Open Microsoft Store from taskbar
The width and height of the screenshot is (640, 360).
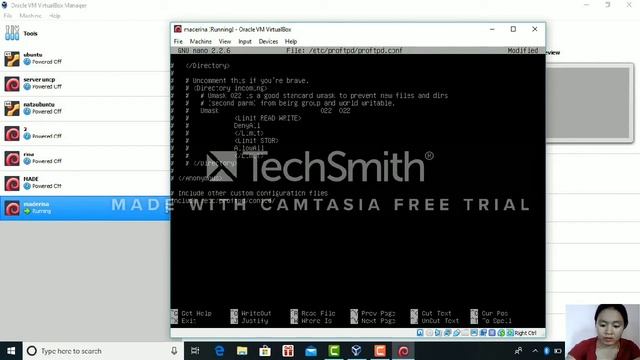pyautogui.click(x=265, y=351)
